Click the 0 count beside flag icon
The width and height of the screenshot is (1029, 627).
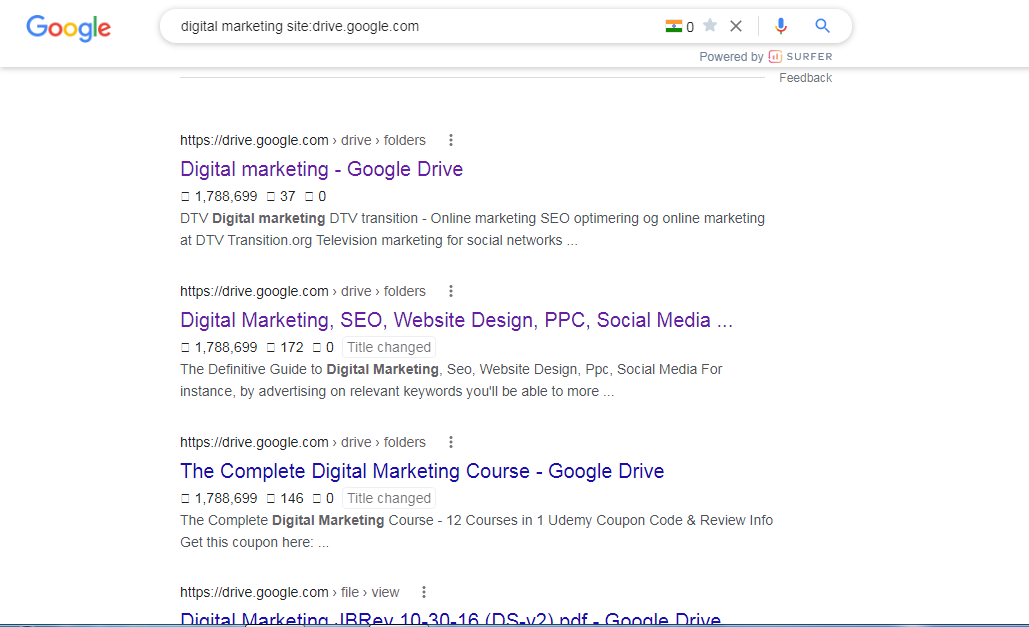690,27
